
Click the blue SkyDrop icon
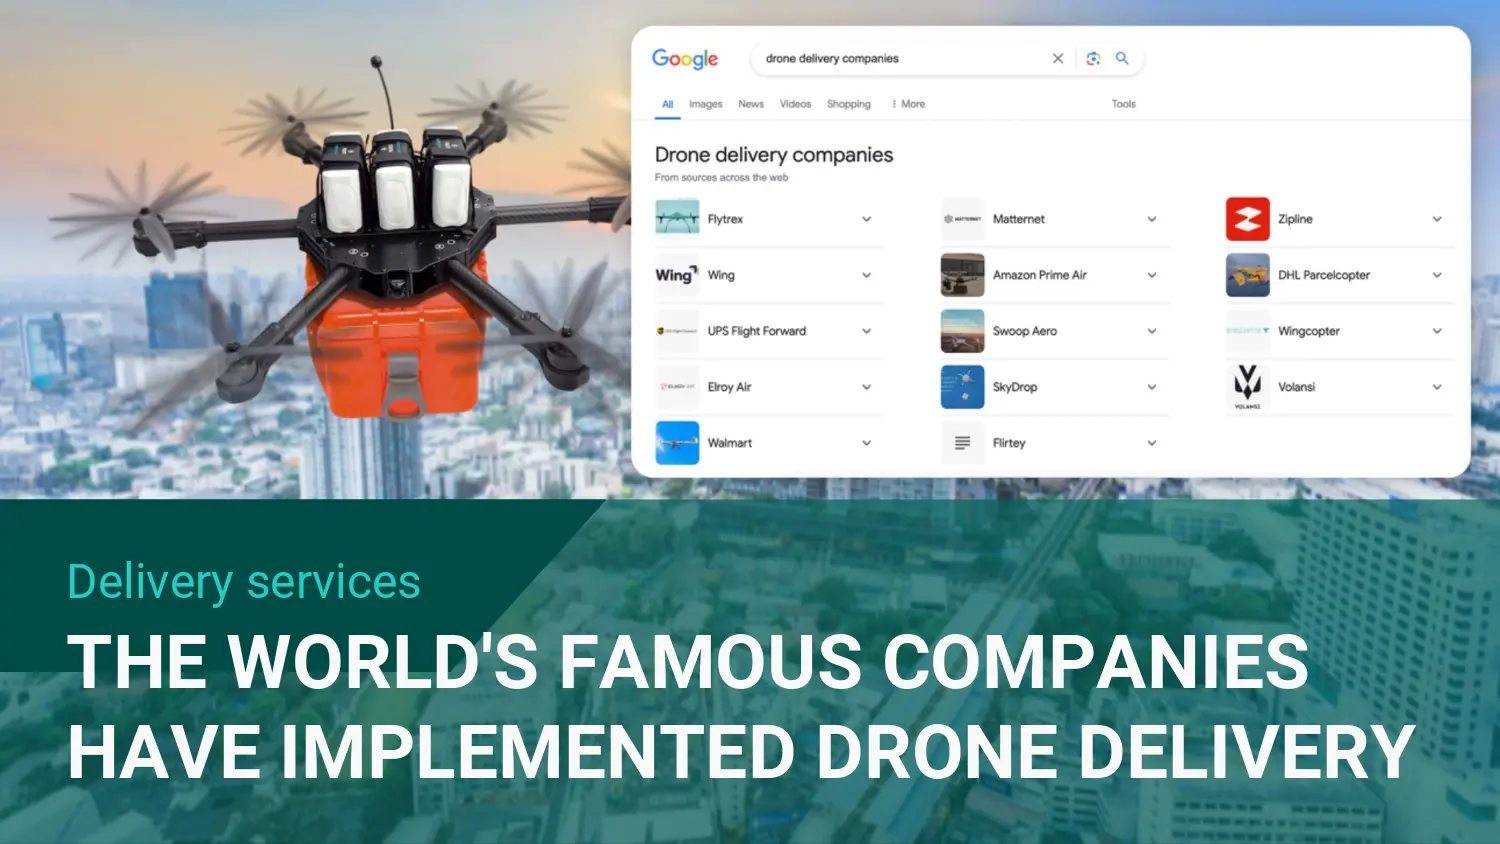(962, 387)
